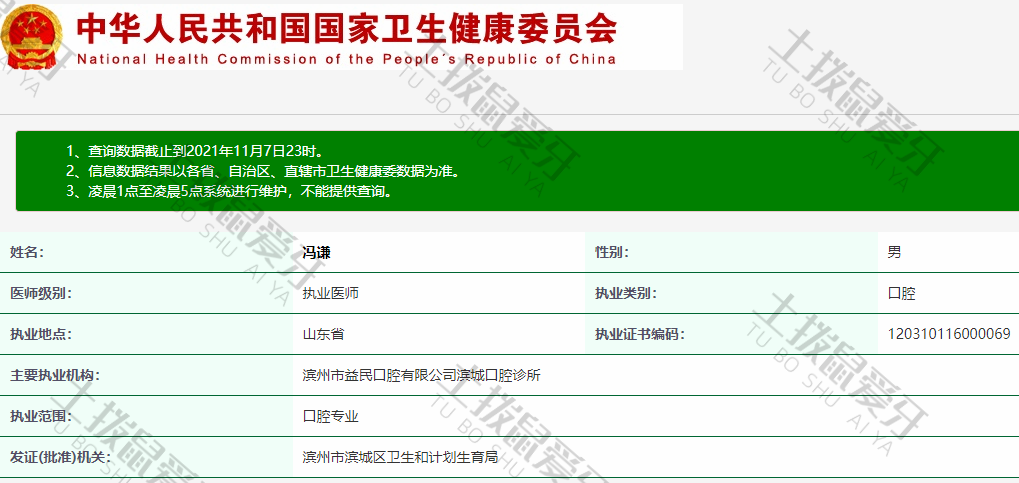Click the 中华人民共和国国家卫生健康委员会 header title
Screen dimensions: 1019x483
(x=346, y=27)
